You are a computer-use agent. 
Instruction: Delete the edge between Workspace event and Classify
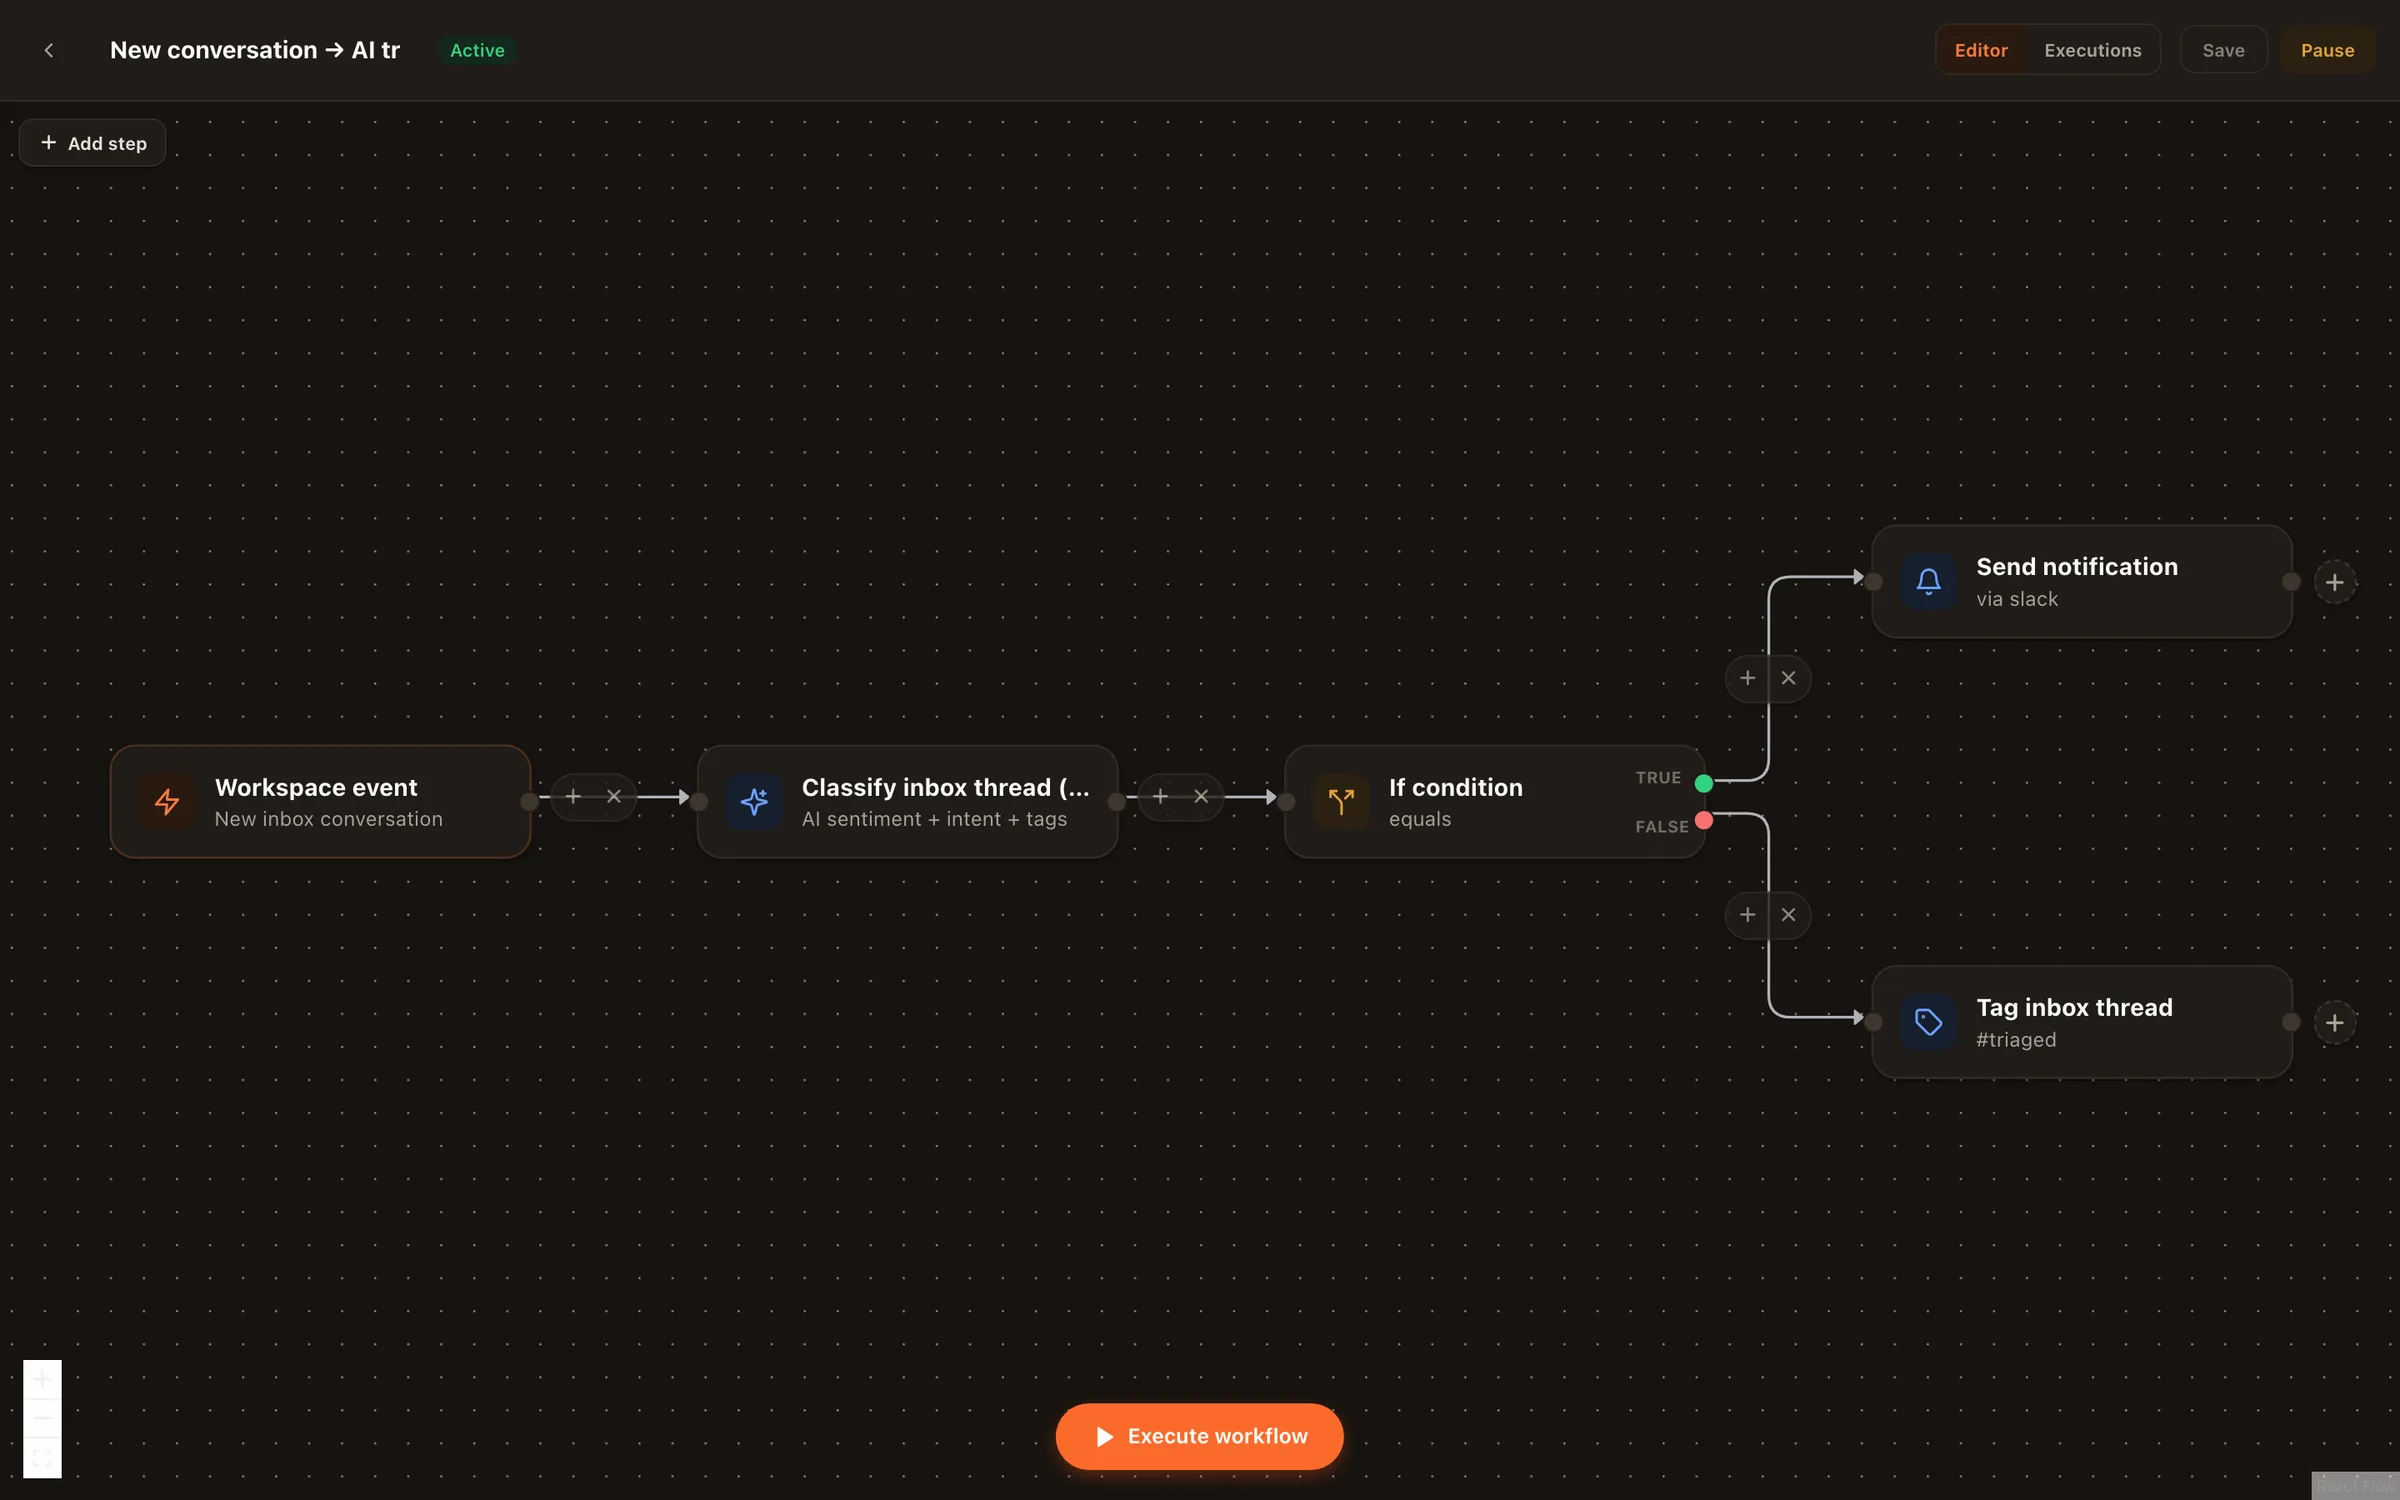[614, 797]
